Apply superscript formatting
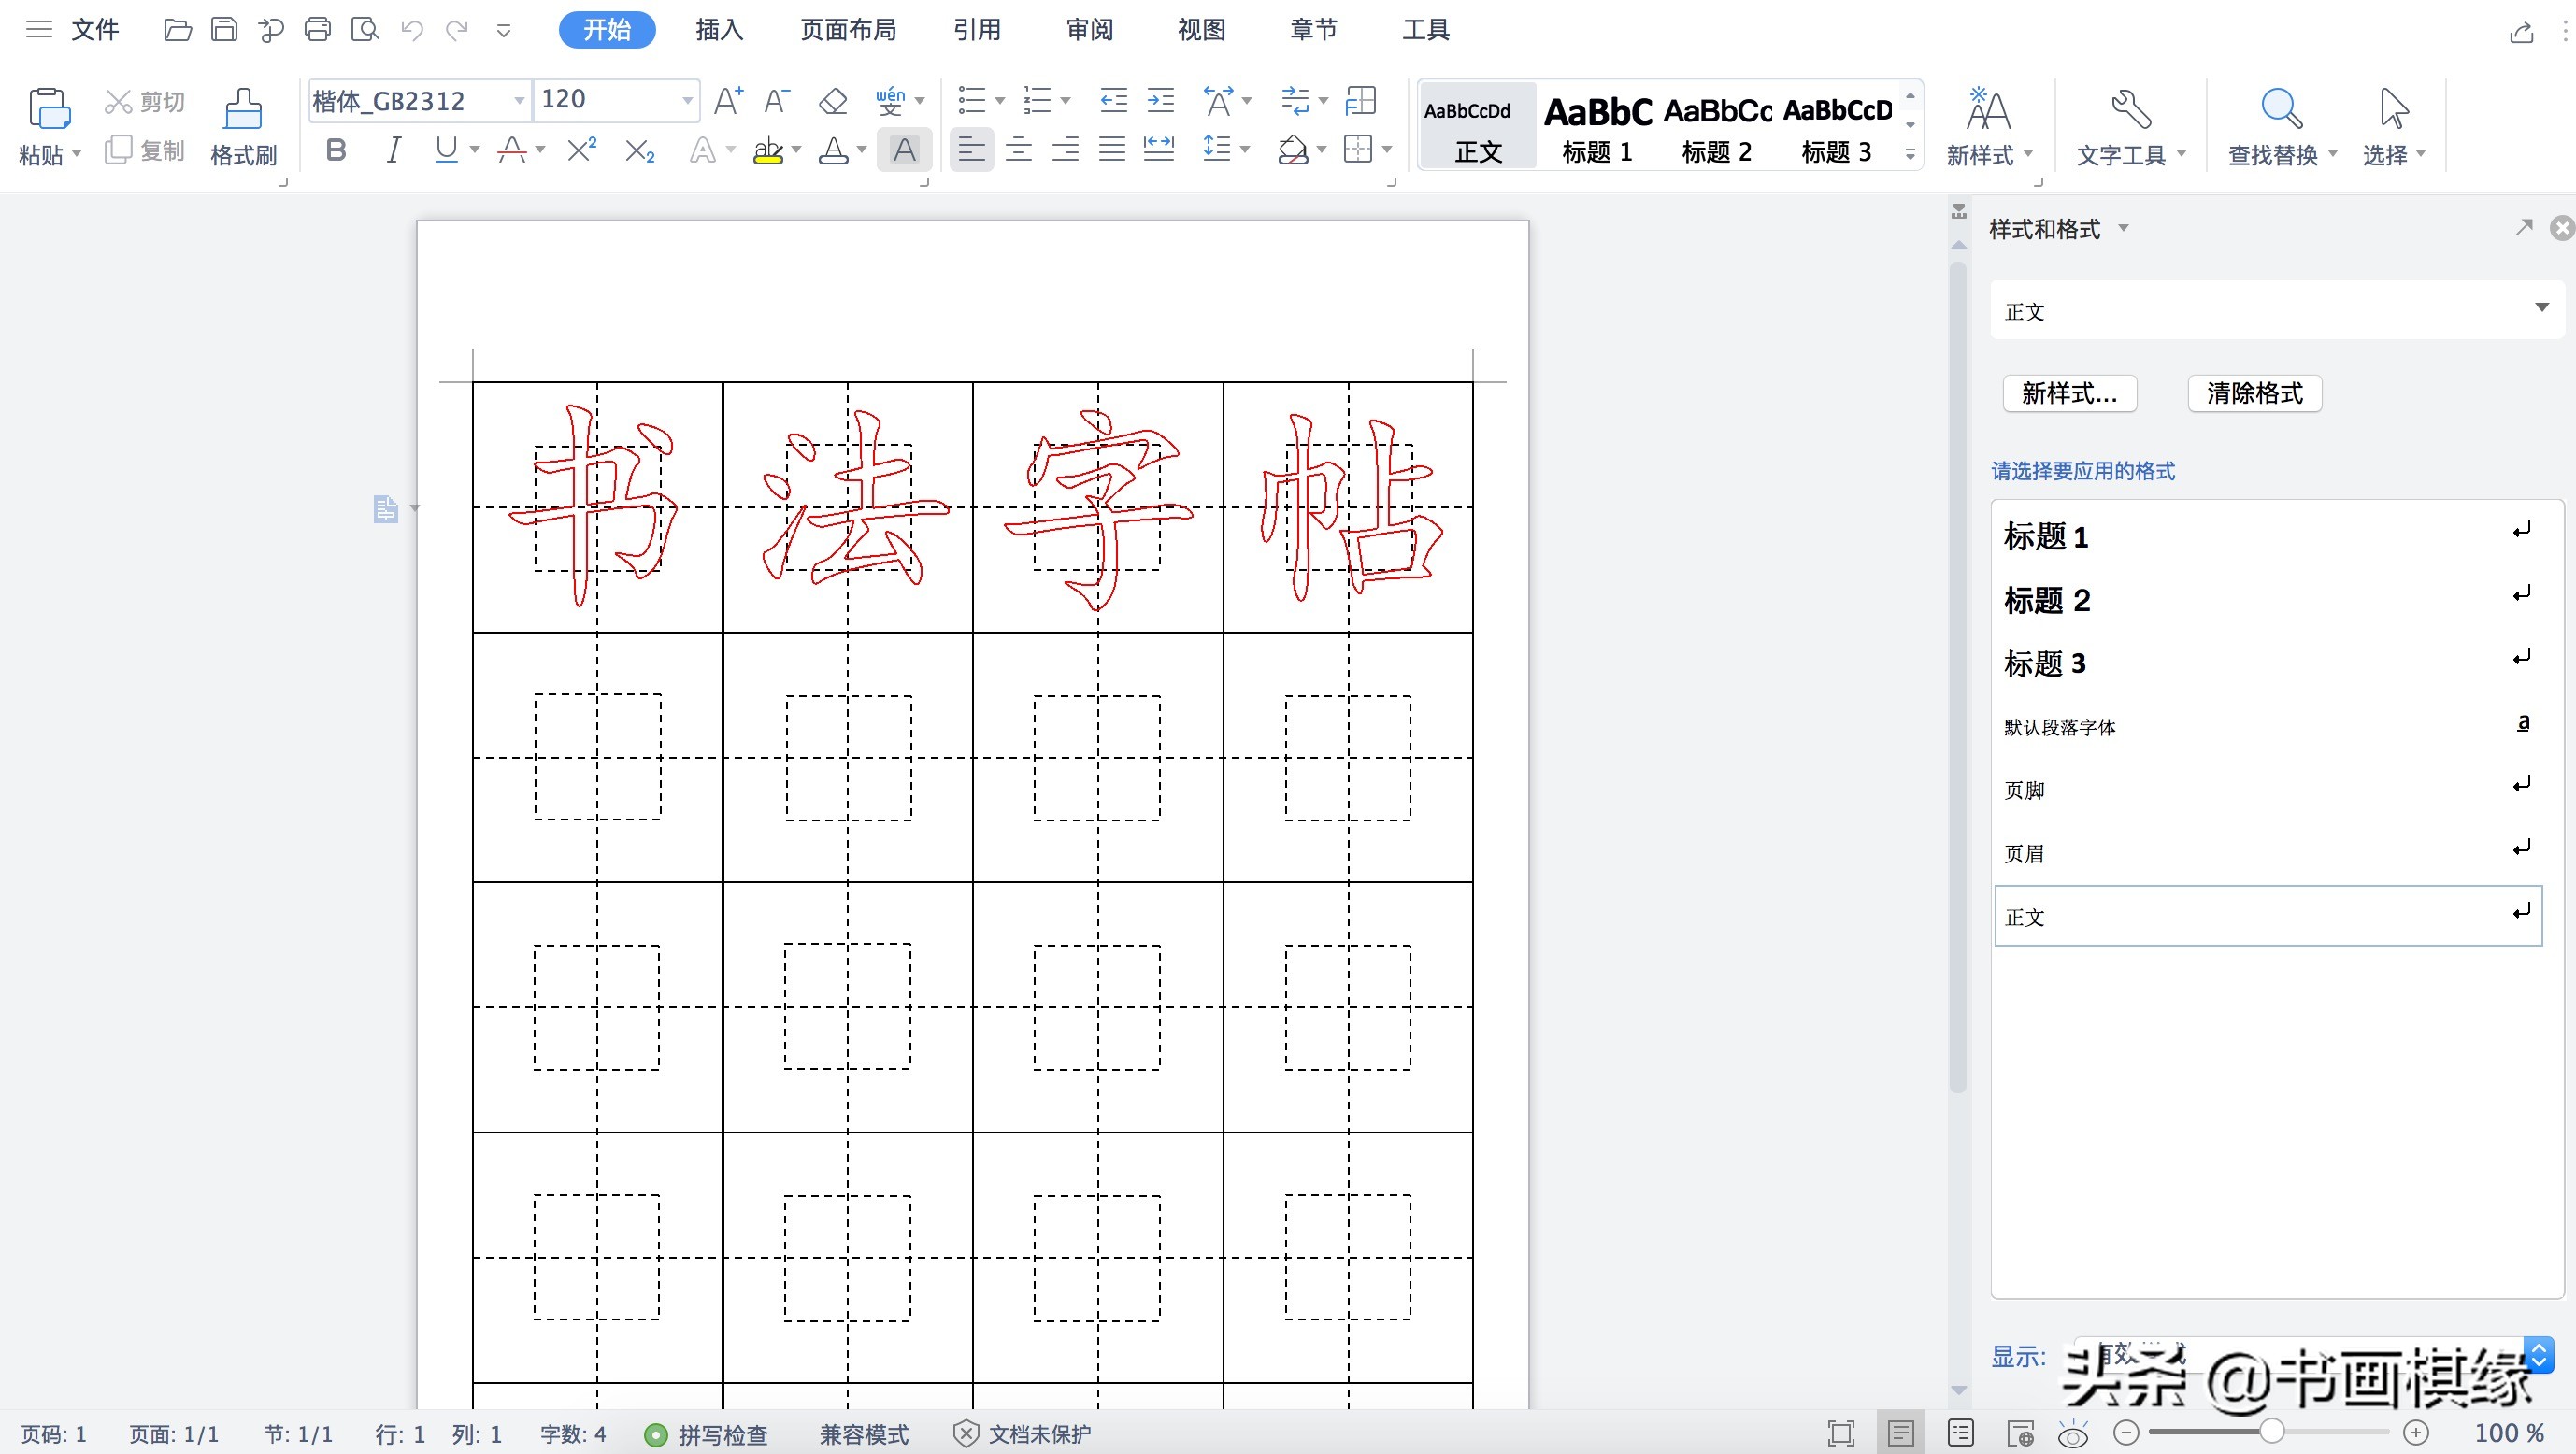 point(581,150)
